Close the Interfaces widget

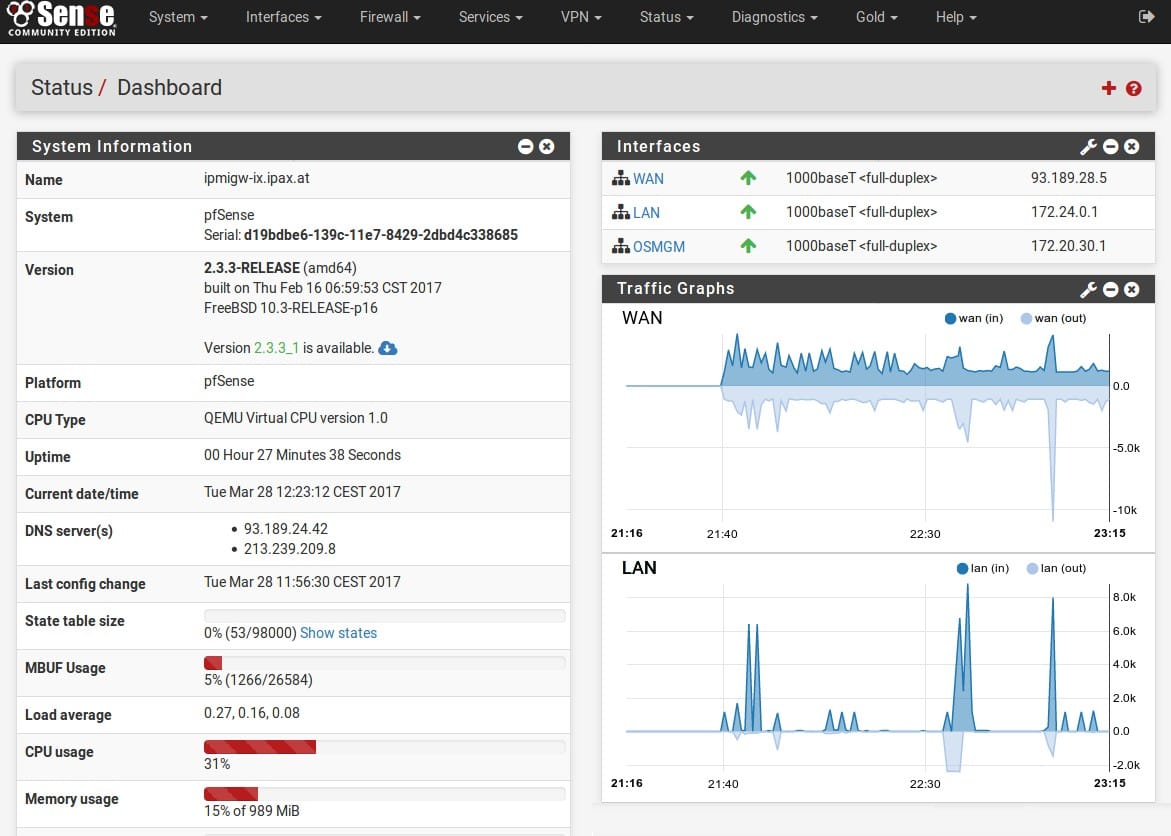[x=1131, y=146]
